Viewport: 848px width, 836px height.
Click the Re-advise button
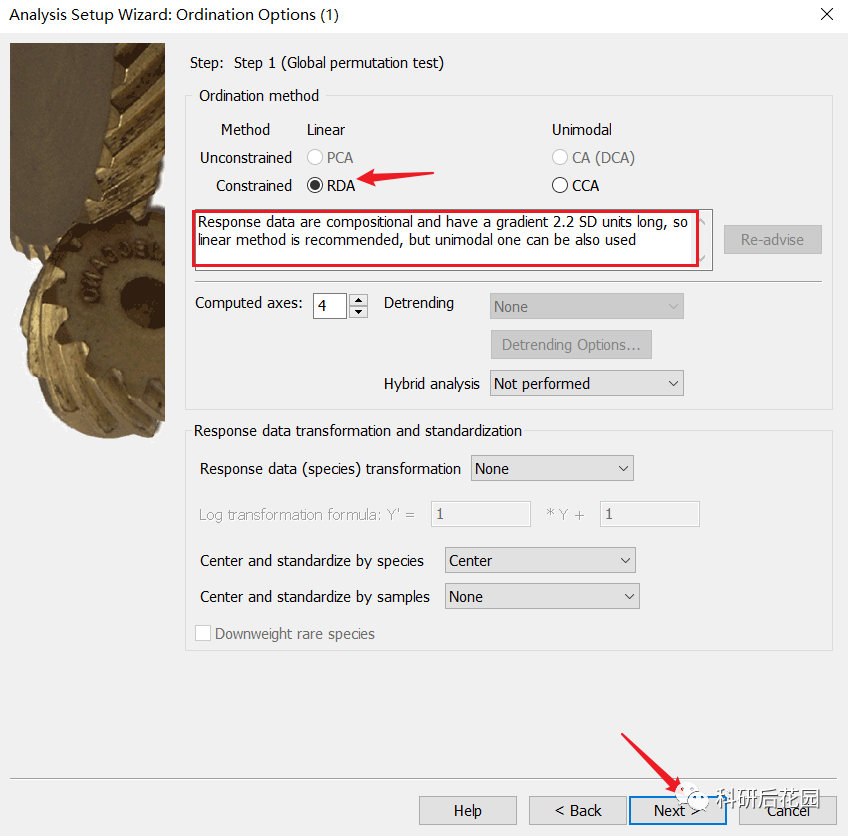[773, 240]
